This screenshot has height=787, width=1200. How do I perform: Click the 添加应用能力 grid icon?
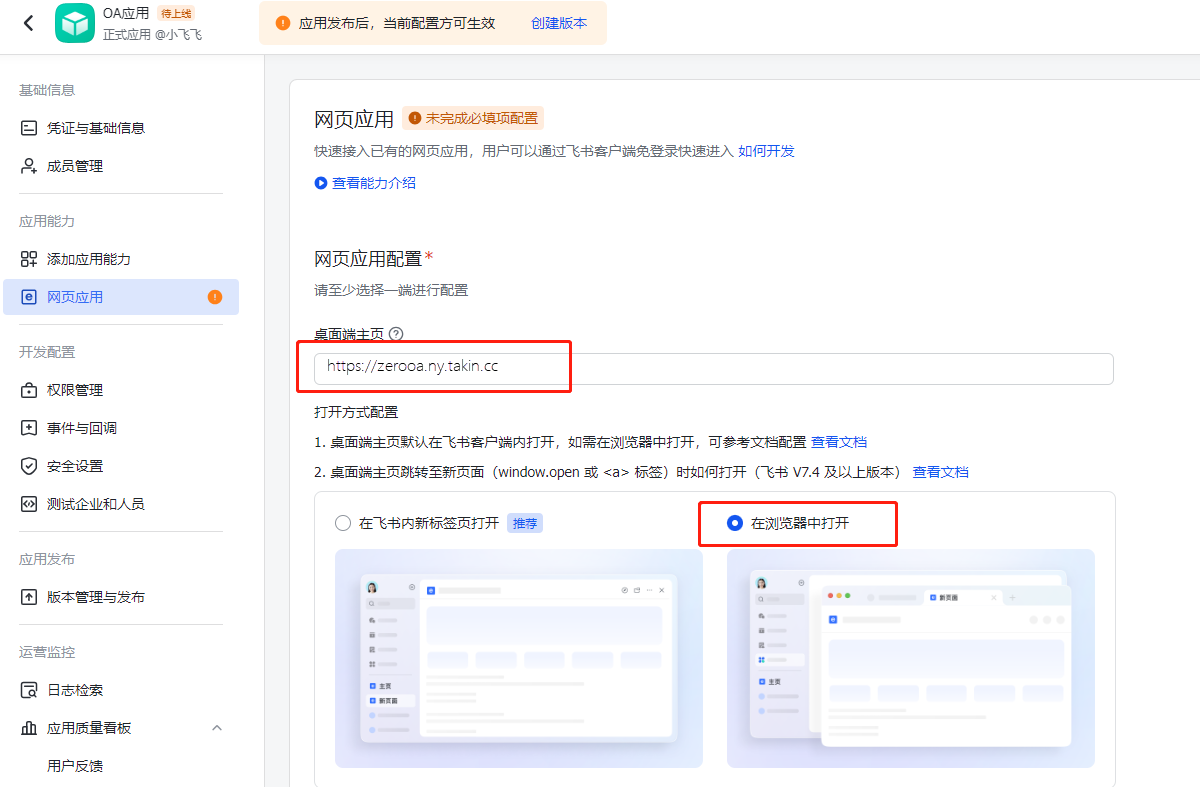[x=29, y=259]
